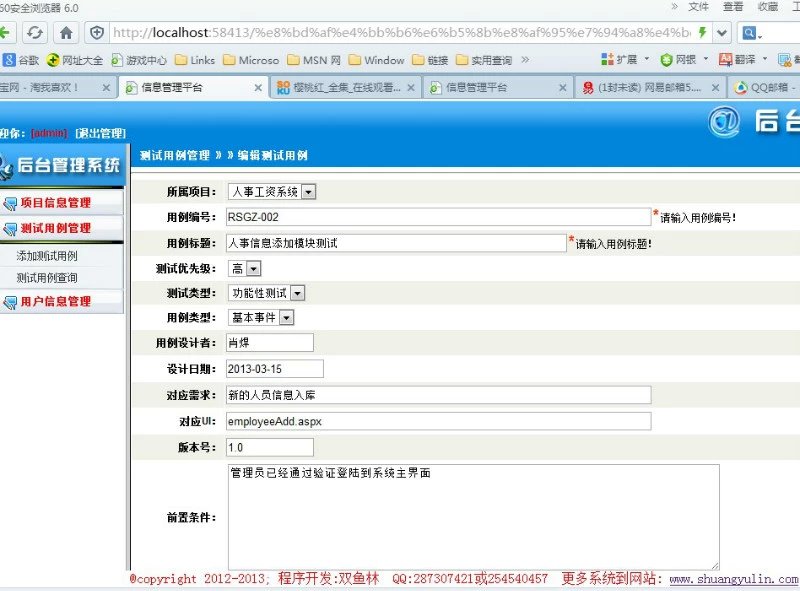Open the Window bookmark folder
The image size is (800, 591).
point(377,60)
